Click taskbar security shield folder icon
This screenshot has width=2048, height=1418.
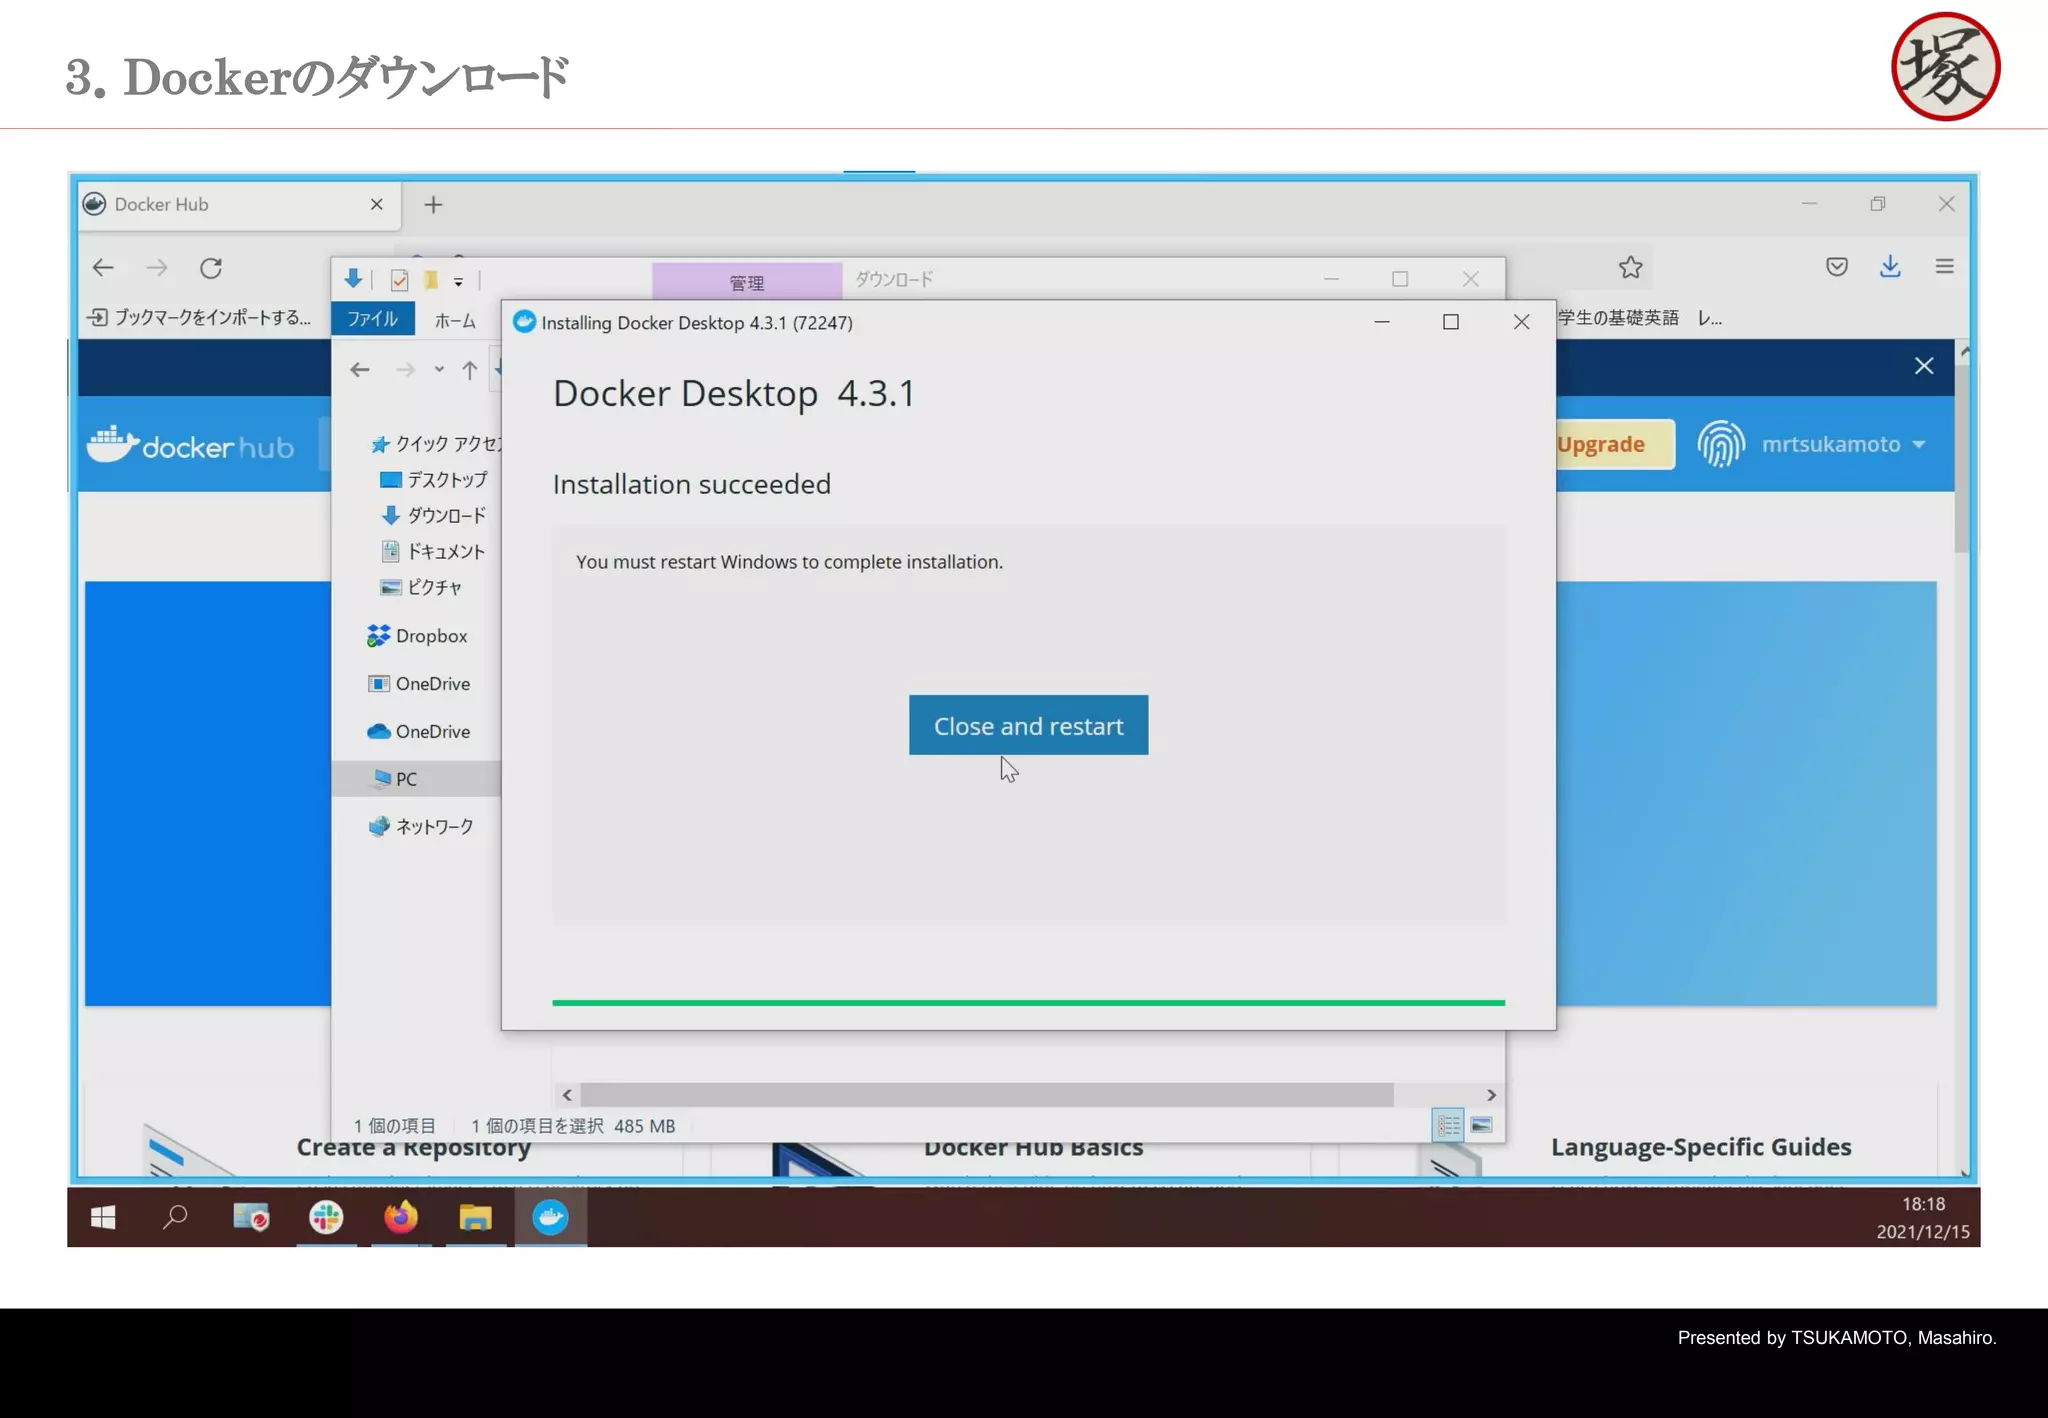251,1217
